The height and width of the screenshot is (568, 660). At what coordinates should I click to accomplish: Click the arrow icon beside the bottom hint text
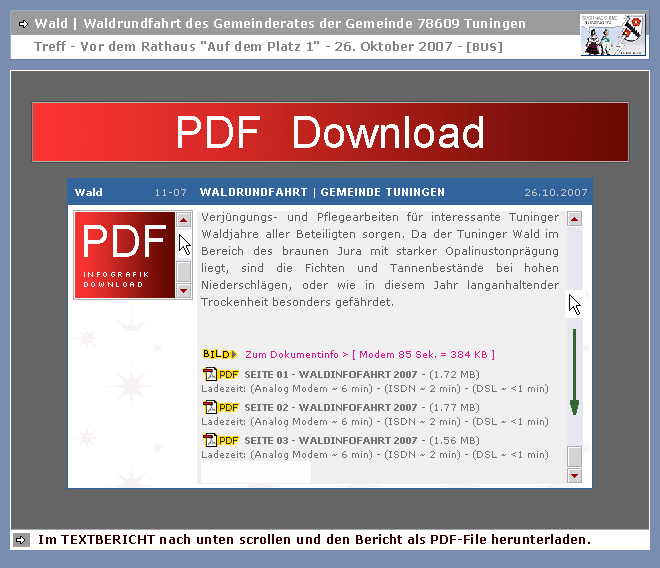pyautogui.click(x=22, y=540)
